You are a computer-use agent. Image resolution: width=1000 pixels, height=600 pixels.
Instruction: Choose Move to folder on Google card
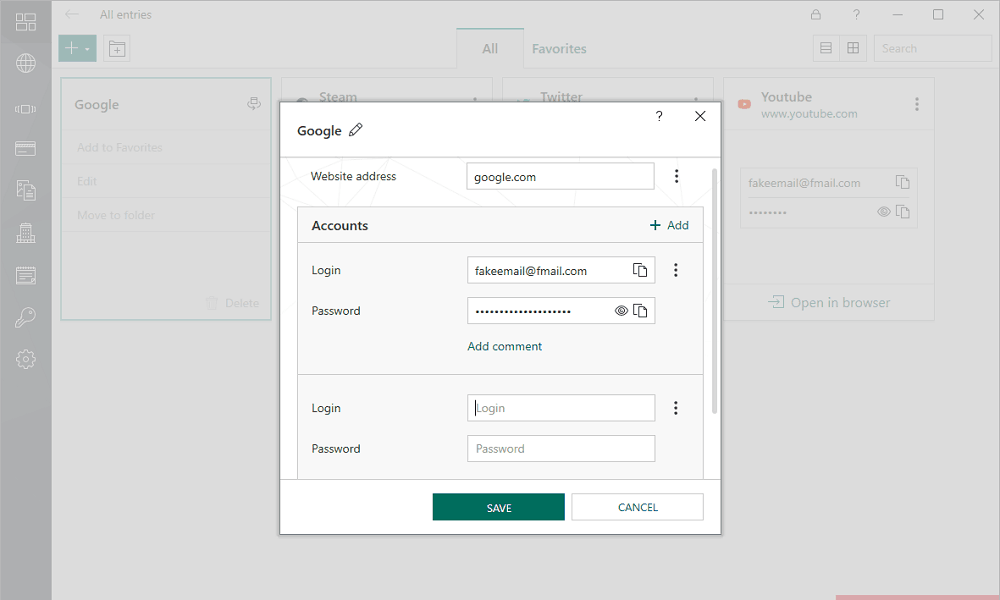click(x=116, y=215)
